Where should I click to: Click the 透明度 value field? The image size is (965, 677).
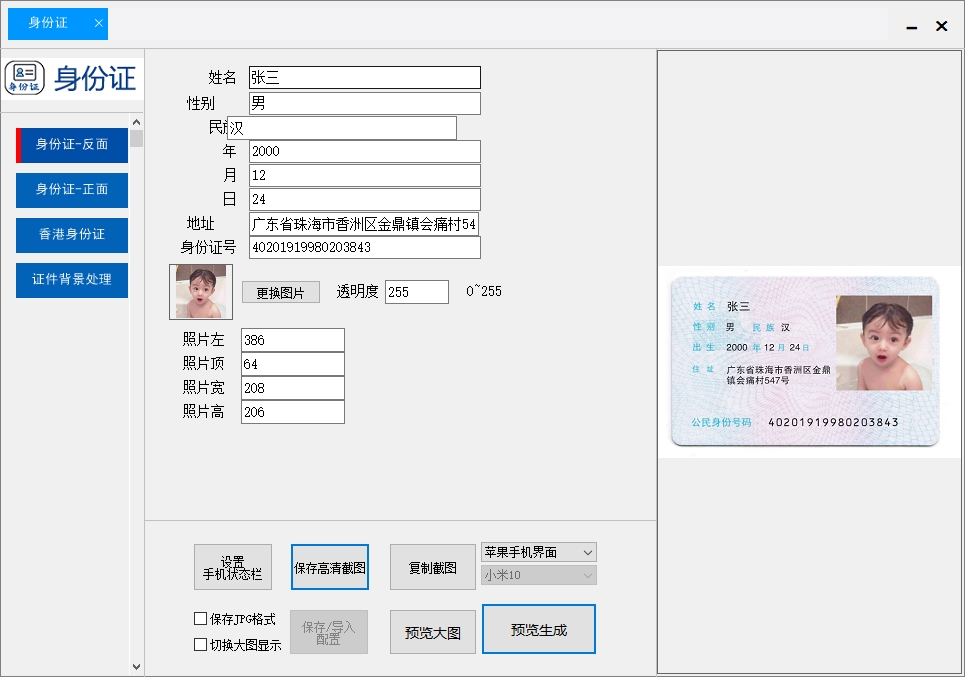click(x=414, y=291)
